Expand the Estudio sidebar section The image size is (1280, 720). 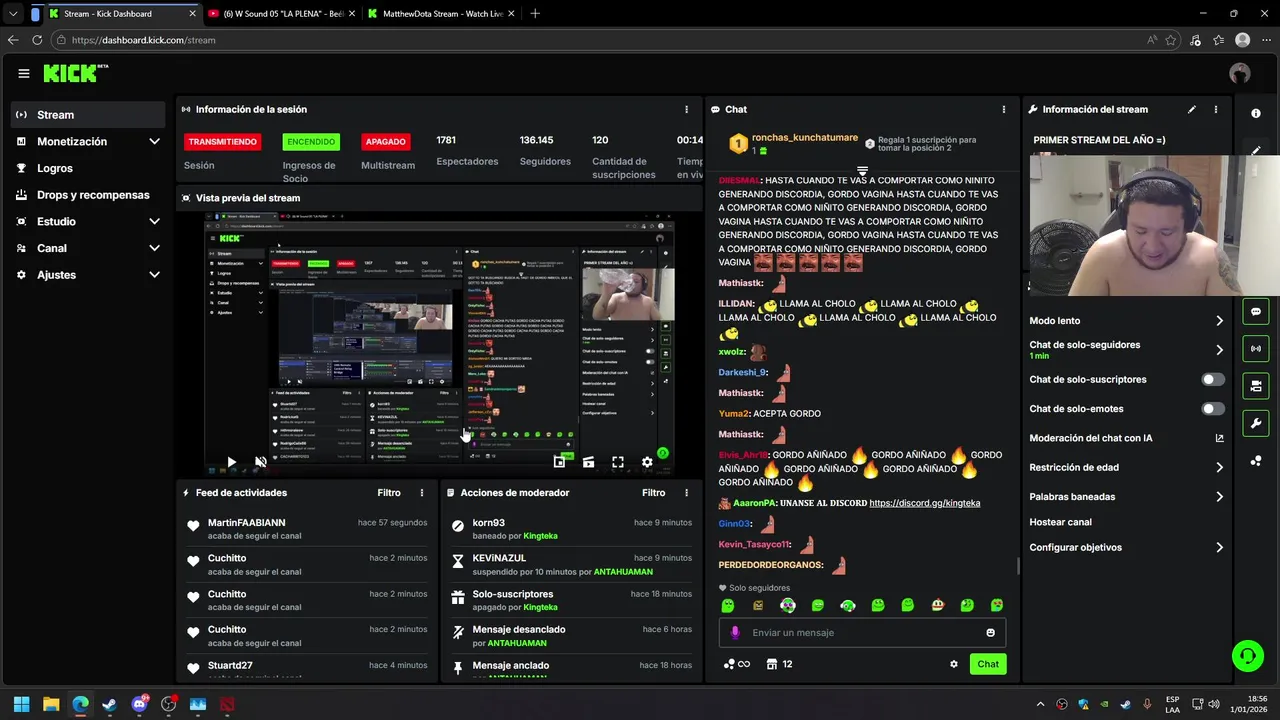coord(154,222)
